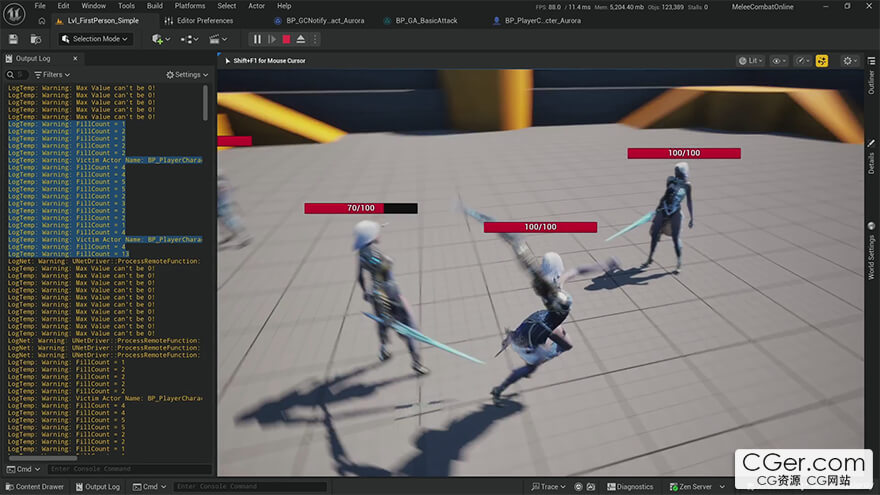Open Output Log from status bar
Screen dimensions: 880x495
(98, 487)
